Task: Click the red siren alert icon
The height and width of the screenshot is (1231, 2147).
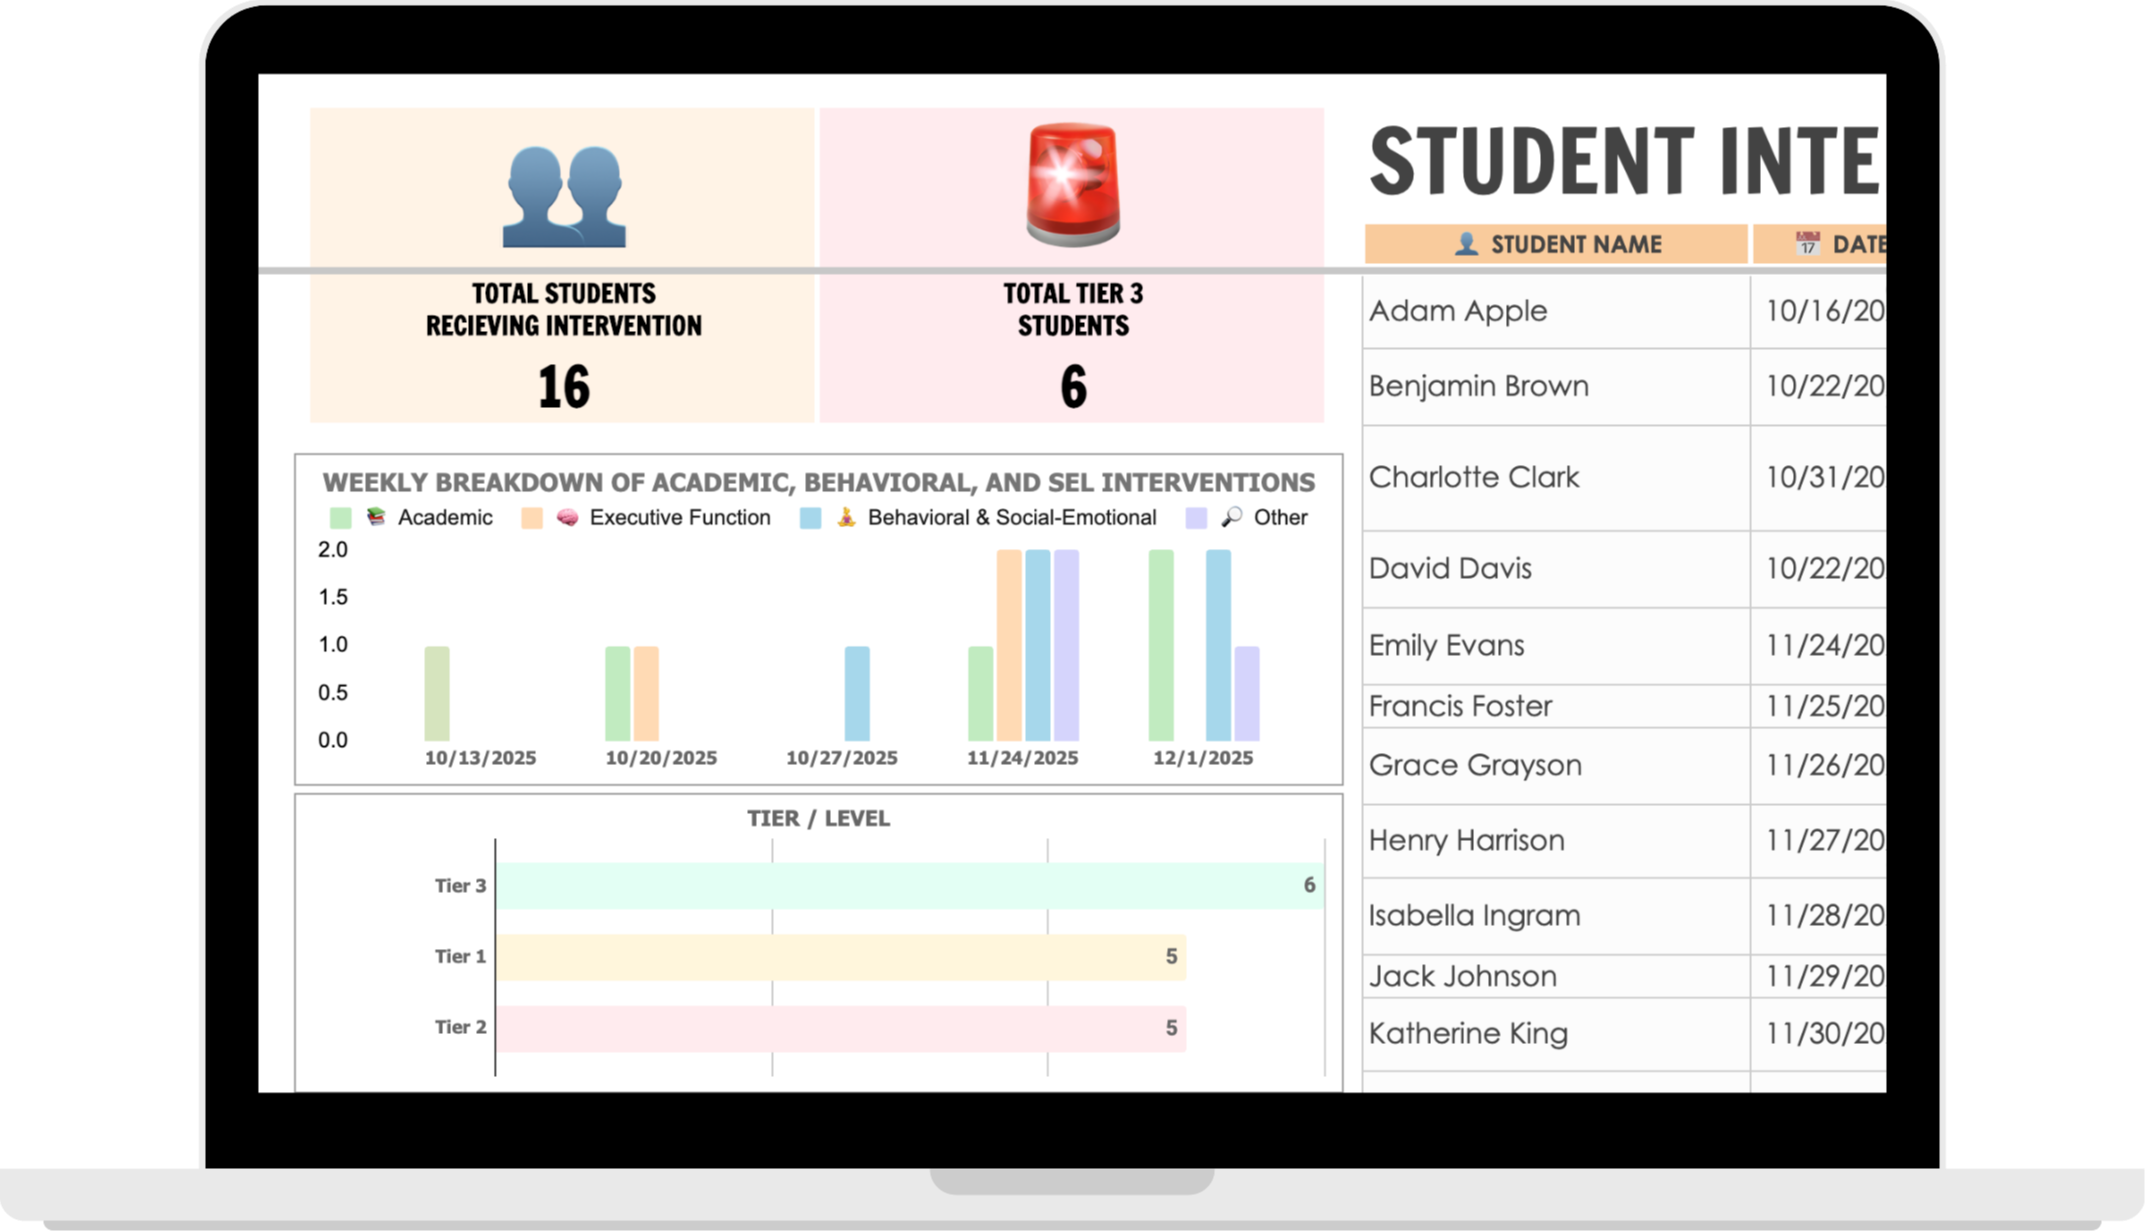Action: [1072, 185]
